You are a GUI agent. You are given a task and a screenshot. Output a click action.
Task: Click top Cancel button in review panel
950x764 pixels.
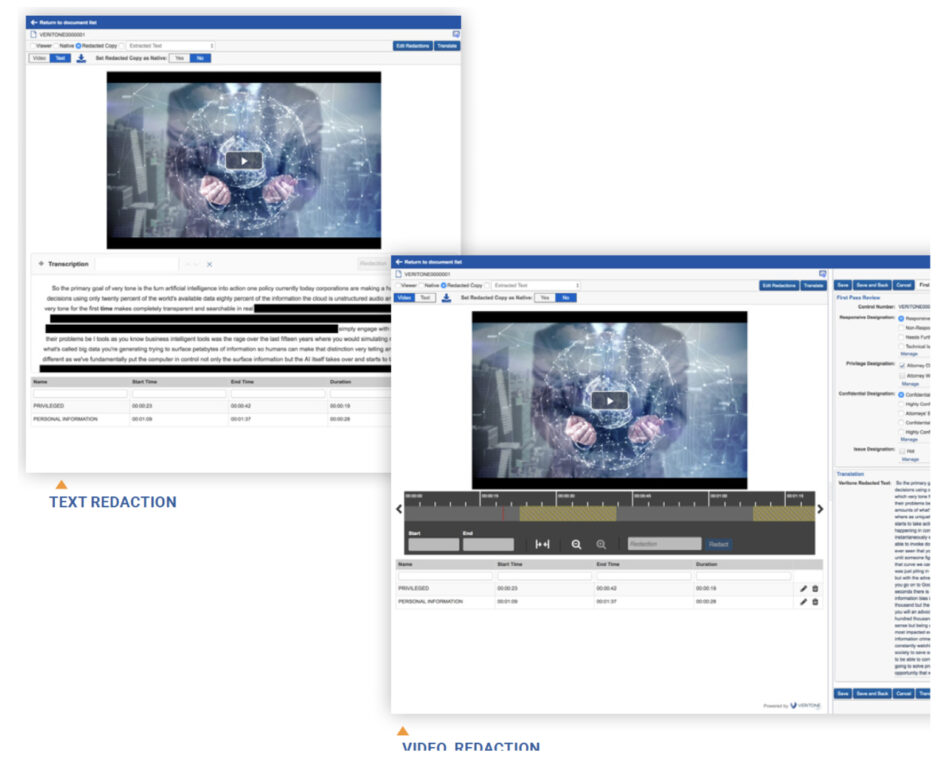pyautogui.click(x=903, y=285)
